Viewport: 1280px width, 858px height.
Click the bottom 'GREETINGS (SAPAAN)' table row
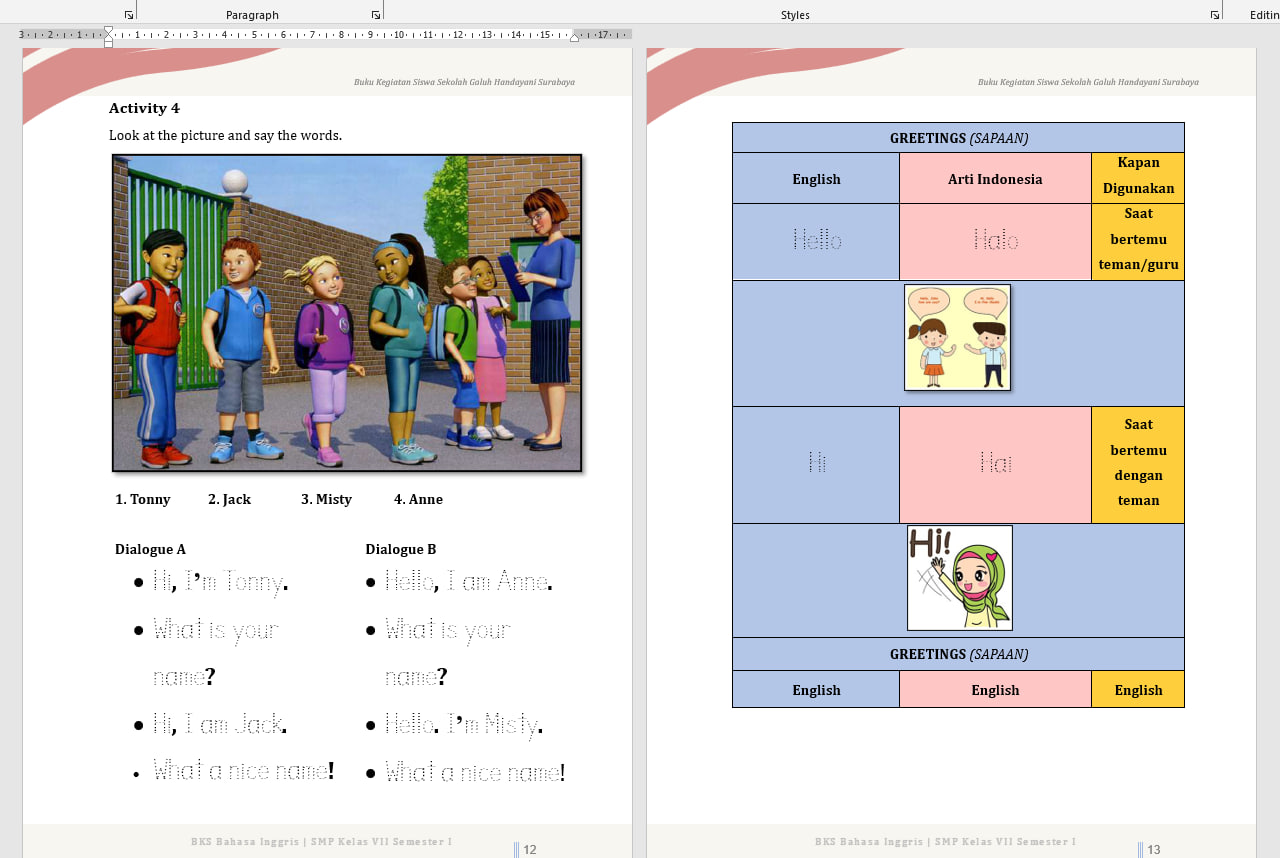pos(958,654)
